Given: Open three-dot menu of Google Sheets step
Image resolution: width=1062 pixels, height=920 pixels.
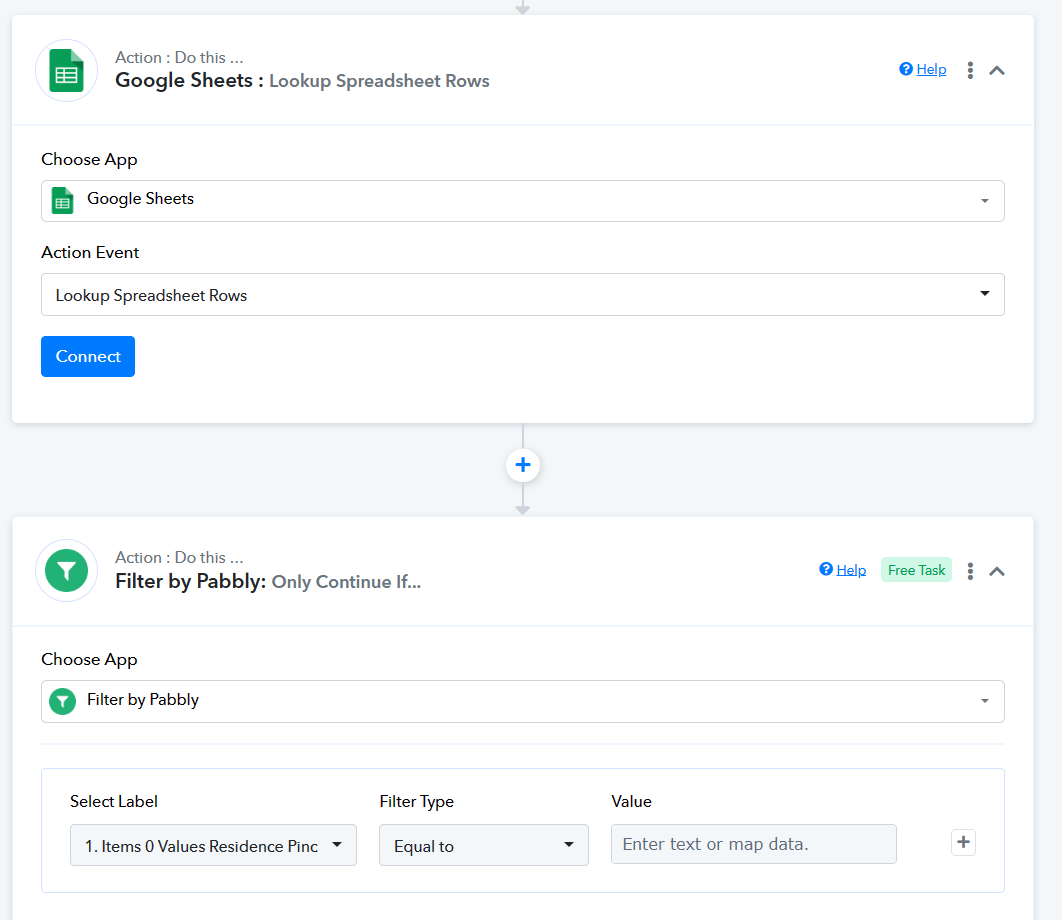Looking at the screenshot, I should [970, 70].
